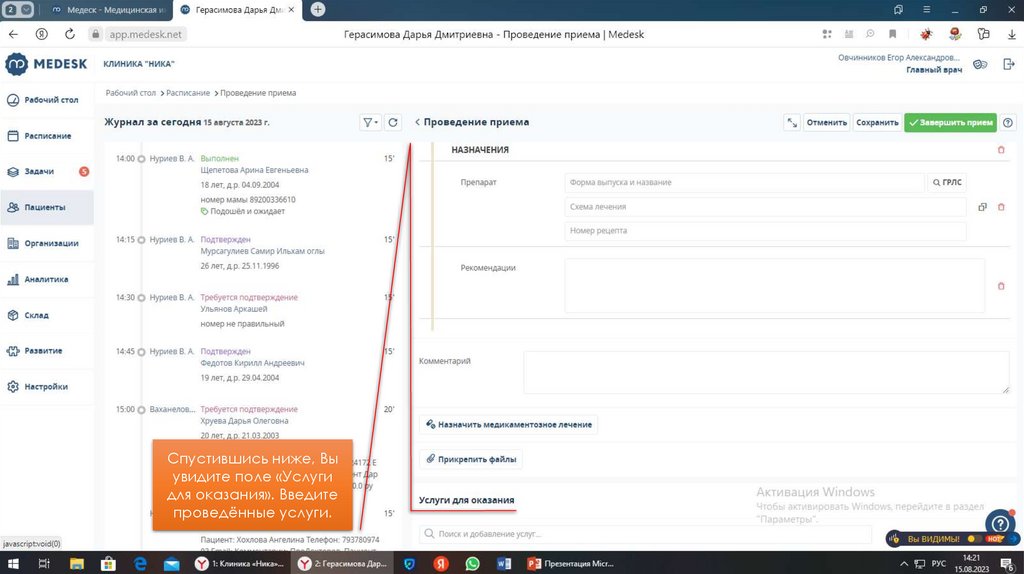Click the Отменить button
1024x574 pixels.
coord(827,122)
